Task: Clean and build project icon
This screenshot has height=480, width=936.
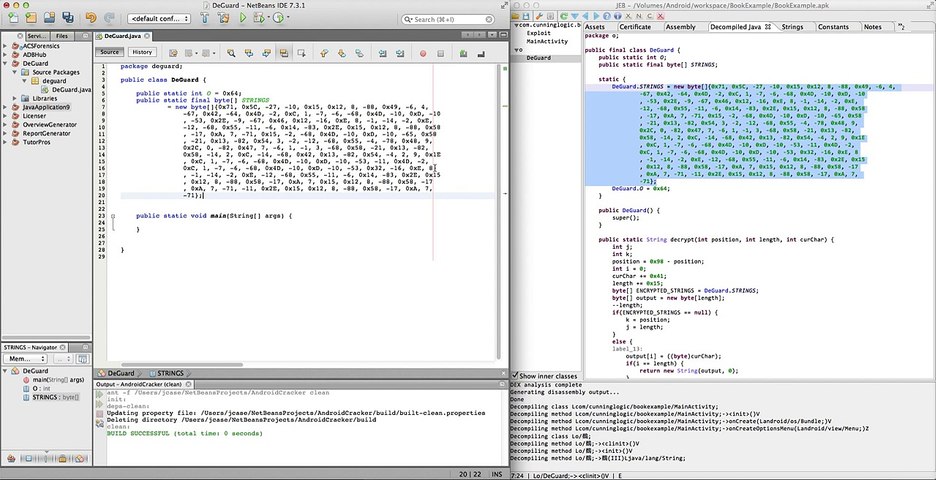Action: click(x=223, y=17)
